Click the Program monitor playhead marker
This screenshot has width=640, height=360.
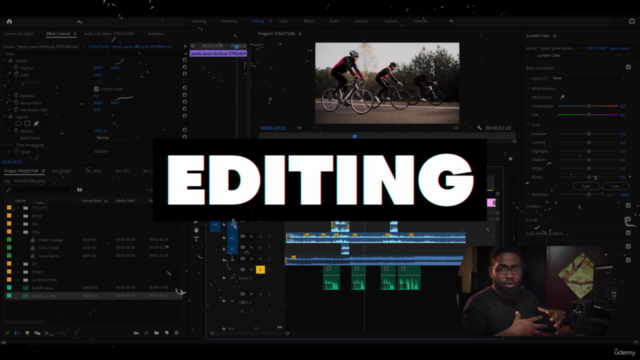[x=355, y=136]
